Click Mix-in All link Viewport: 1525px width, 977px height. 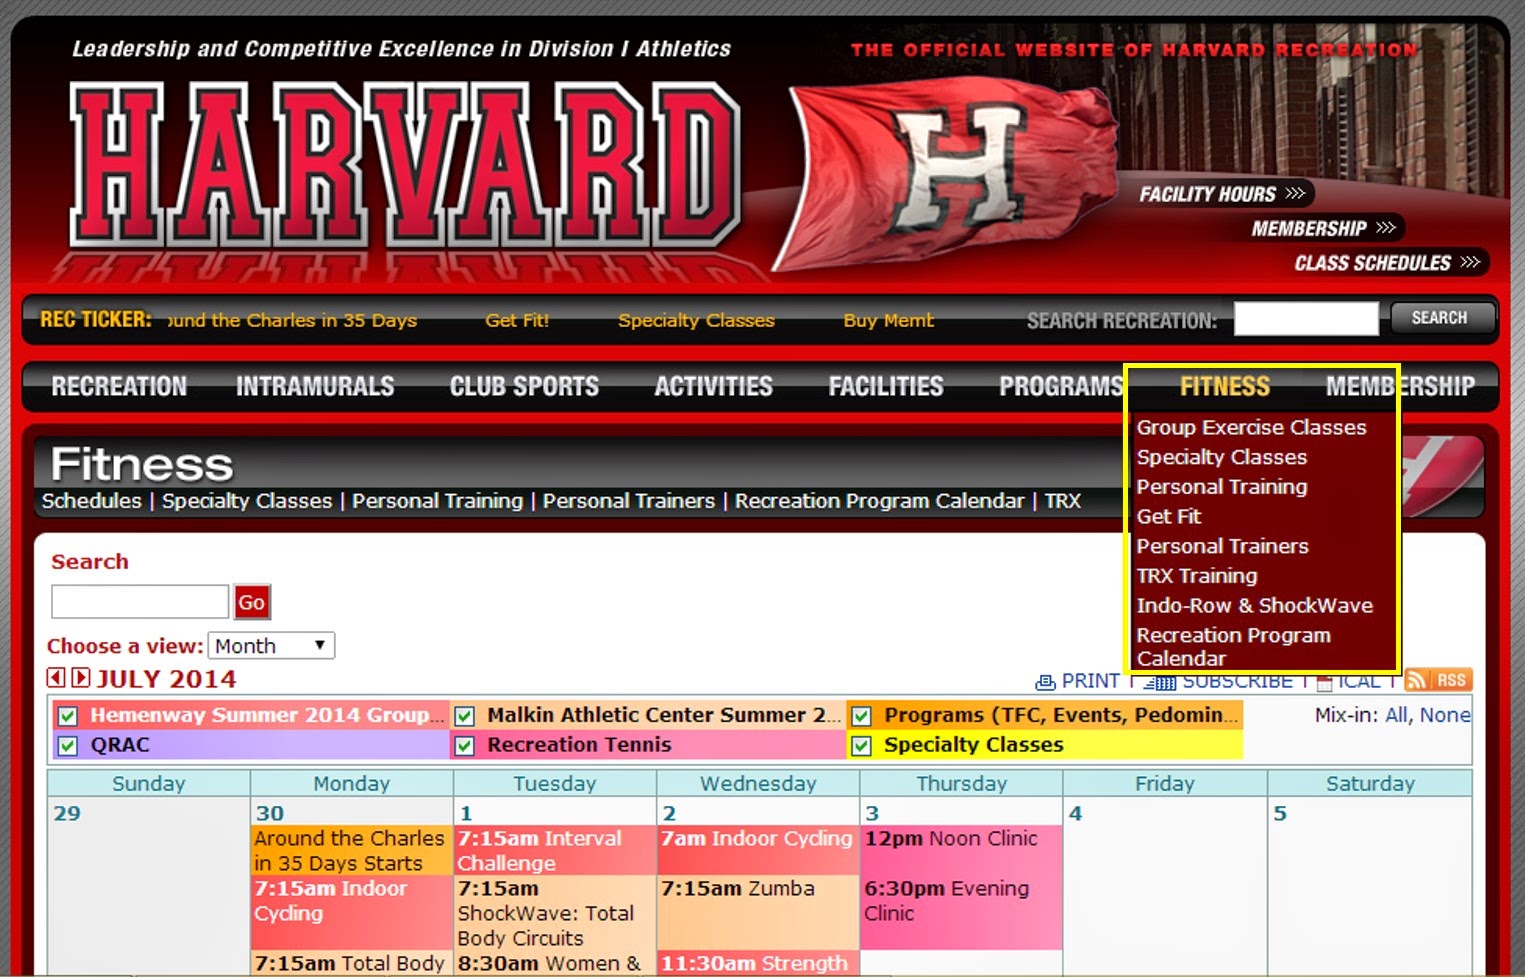(x=1397, y=715)
